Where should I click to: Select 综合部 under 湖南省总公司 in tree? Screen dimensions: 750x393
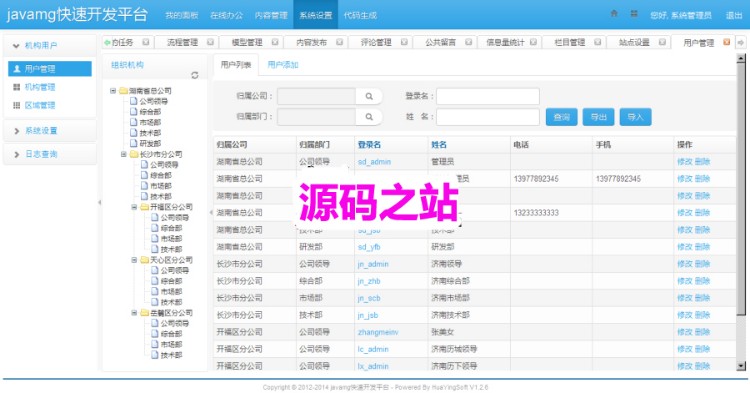click(150, 112)
